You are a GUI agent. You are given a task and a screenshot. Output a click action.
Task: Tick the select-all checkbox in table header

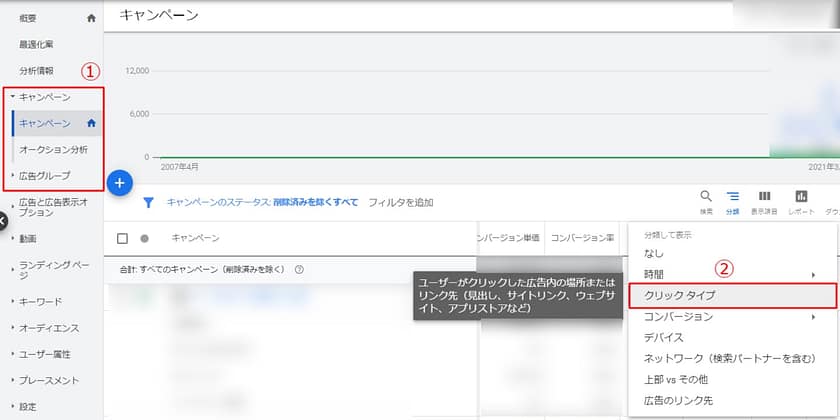click(122, 238)
